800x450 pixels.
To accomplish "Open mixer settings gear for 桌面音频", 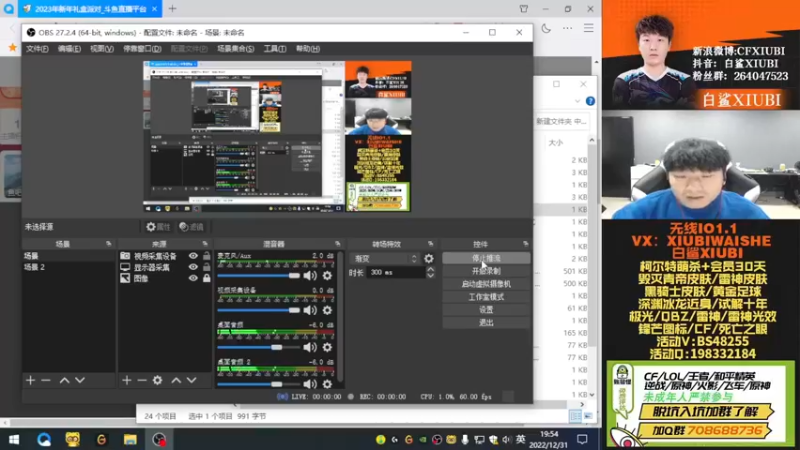I will coord(327,347).
